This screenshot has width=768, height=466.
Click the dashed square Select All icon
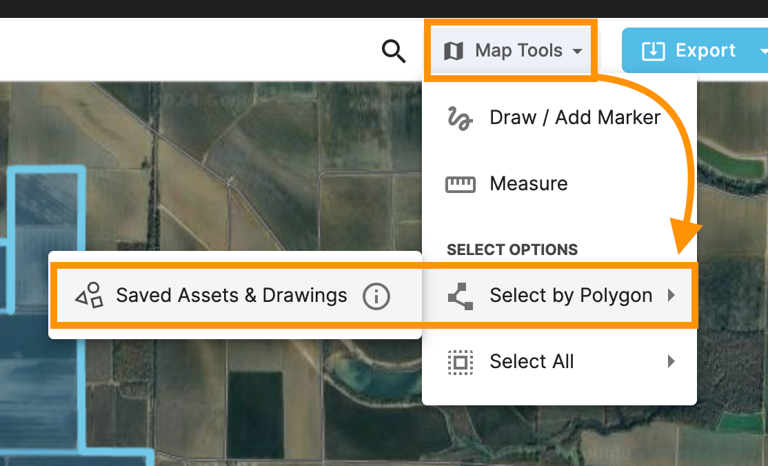(460, 362)
